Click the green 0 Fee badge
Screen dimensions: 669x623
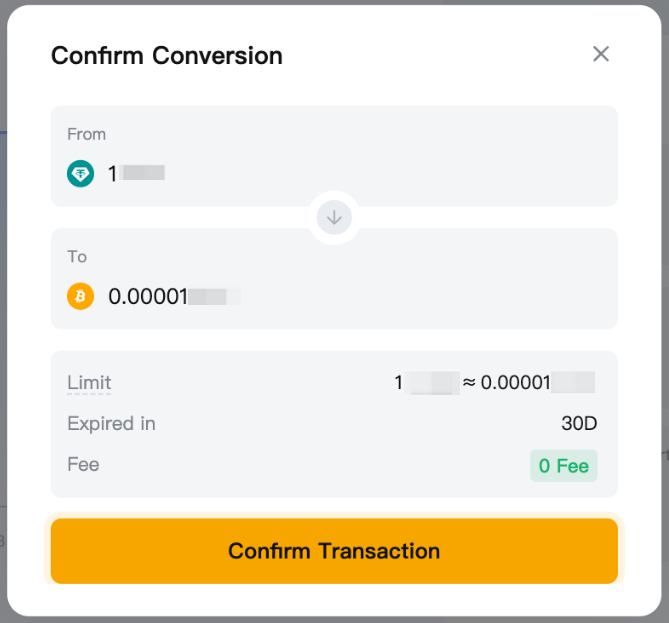563,465
